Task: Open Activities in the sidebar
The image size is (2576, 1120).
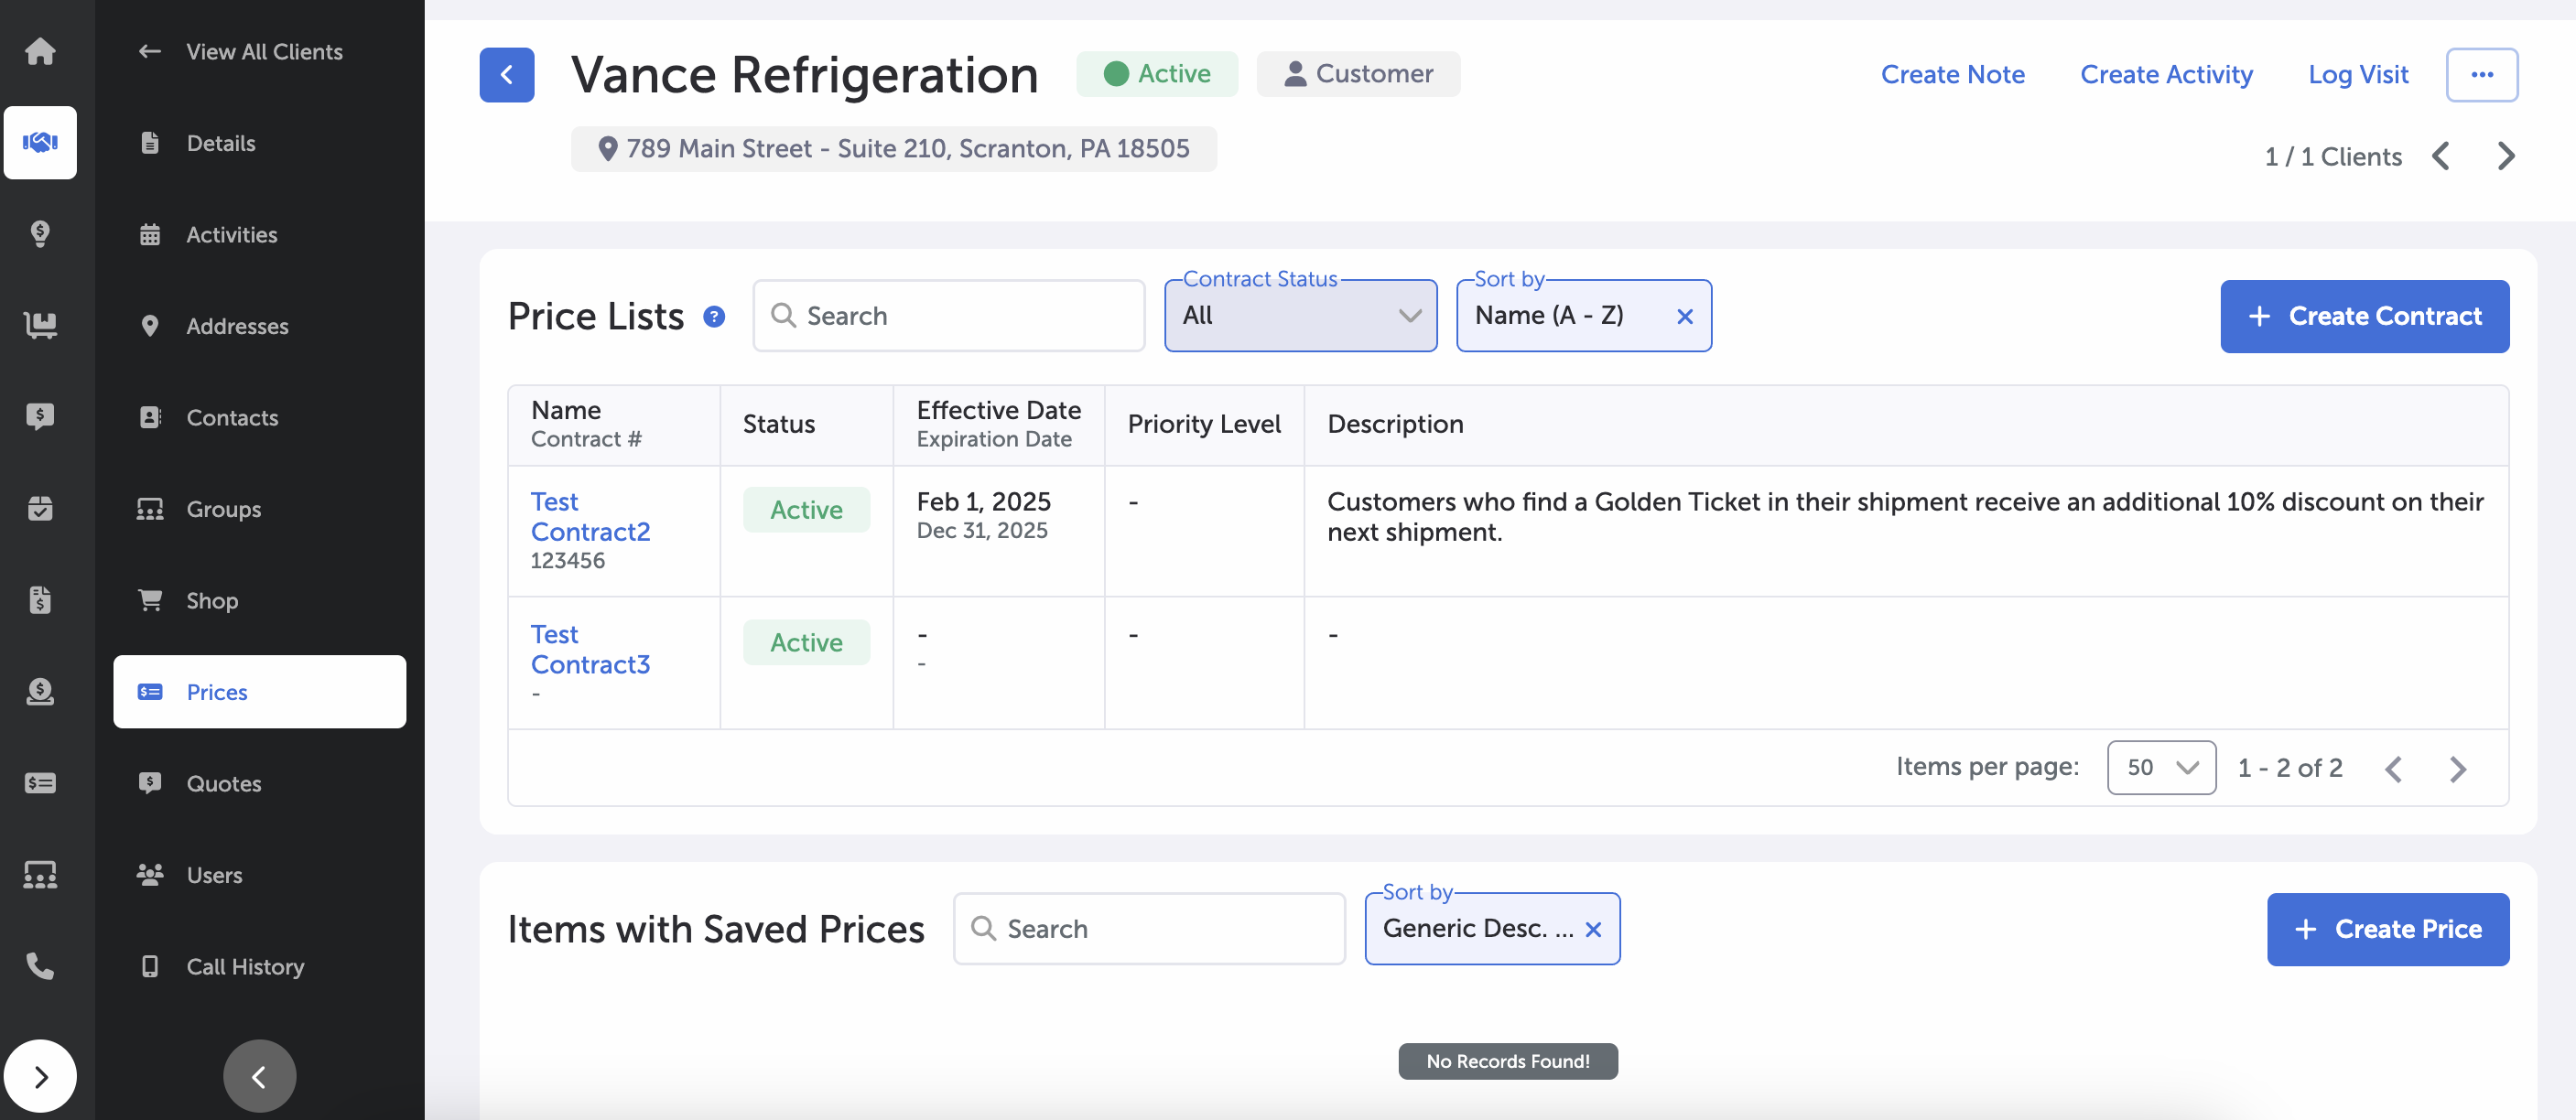Action: point(232,235)
